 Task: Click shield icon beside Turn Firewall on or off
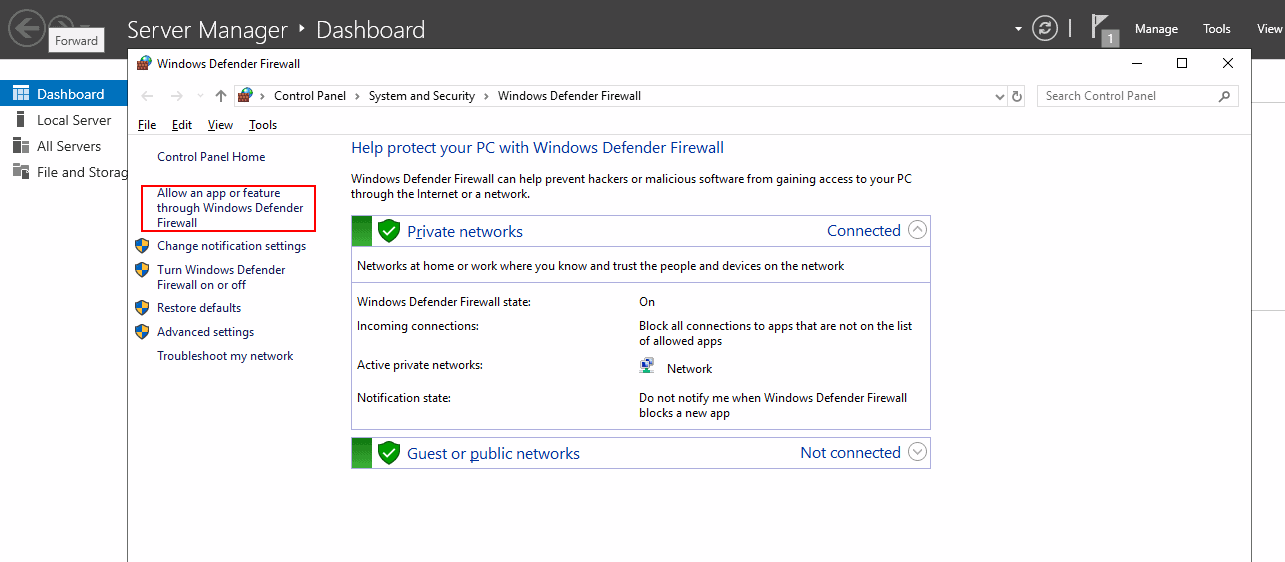point(142,269)
